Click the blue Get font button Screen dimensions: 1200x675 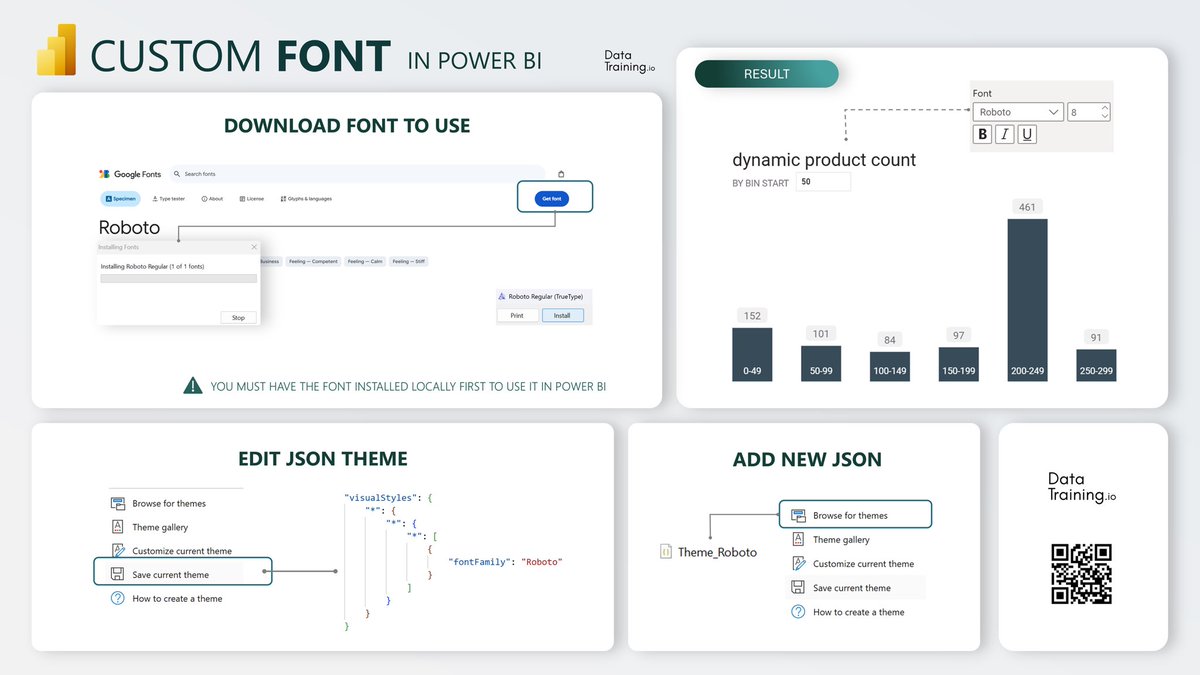pyautogui.click(x=551, y=198)
